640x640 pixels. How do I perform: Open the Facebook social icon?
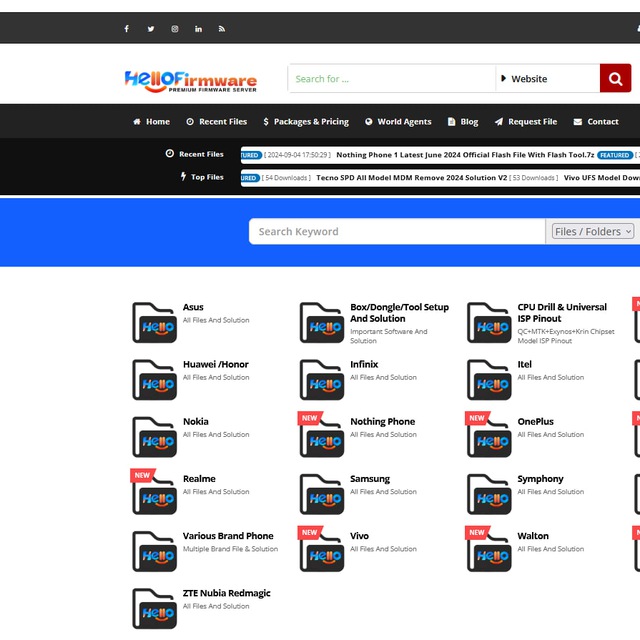click(x=127, y=29)
